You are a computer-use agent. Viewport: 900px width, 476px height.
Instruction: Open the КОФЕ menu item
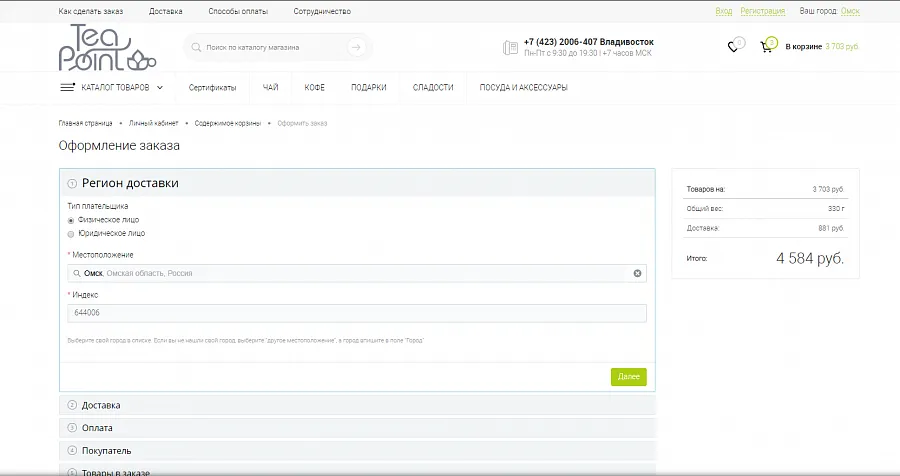(x=315, y=87)
